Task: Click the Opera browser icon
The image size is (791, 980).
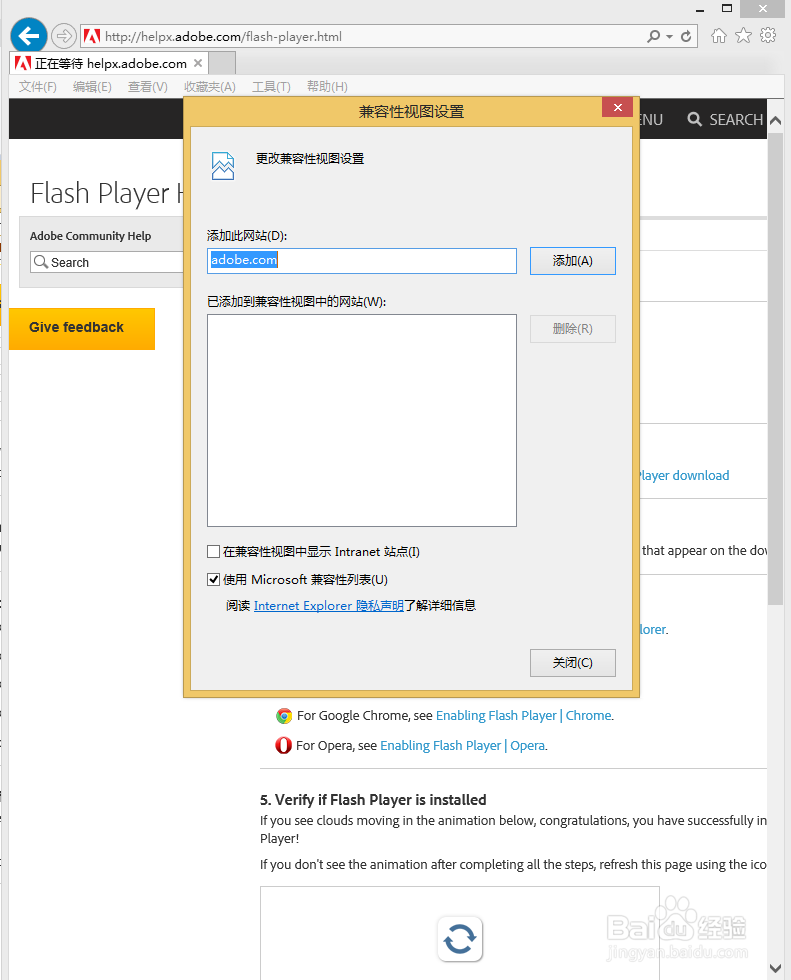Action: (x=284, y=745)
